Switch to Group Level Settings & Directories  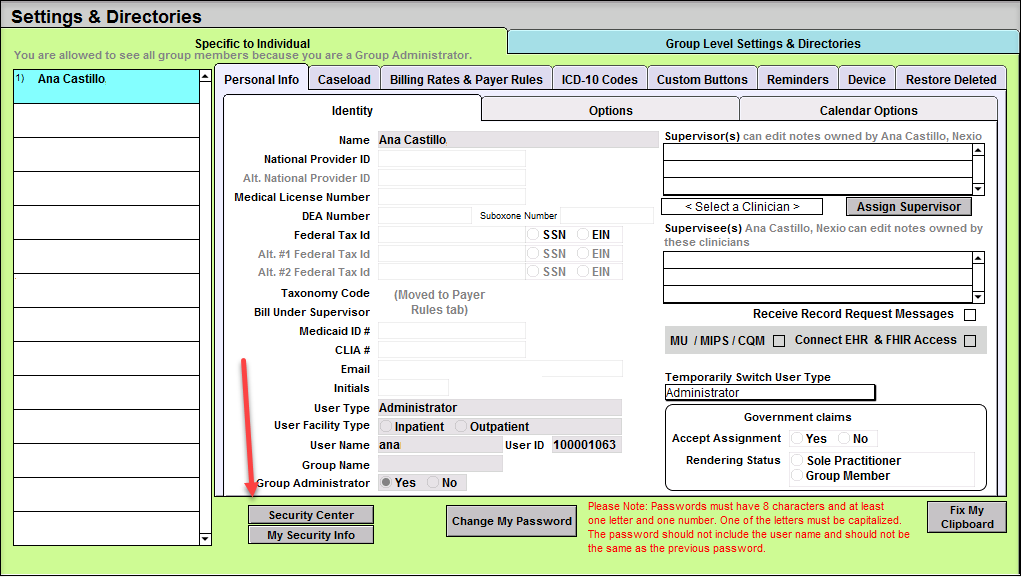(762, 44)
